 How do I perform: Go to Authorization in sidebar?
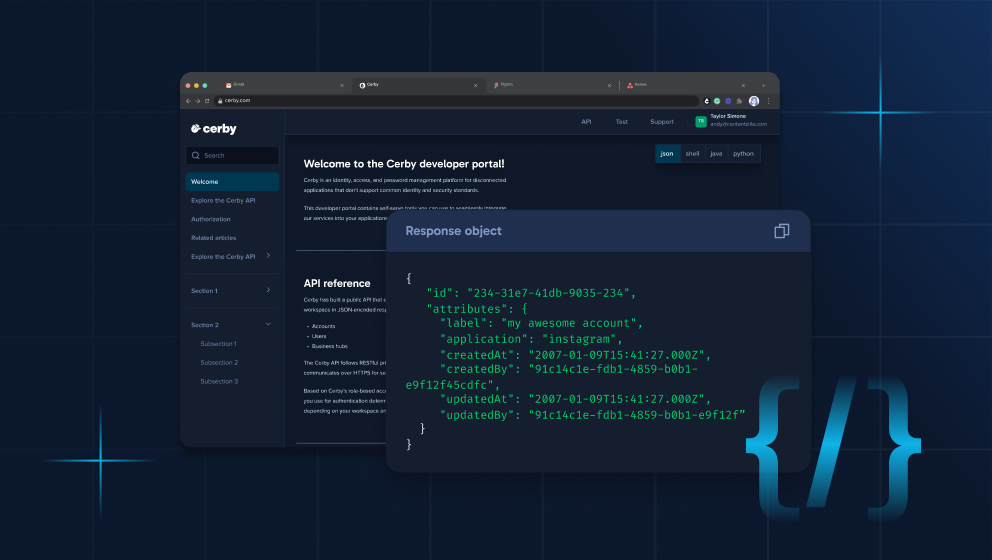click(211, 219)
